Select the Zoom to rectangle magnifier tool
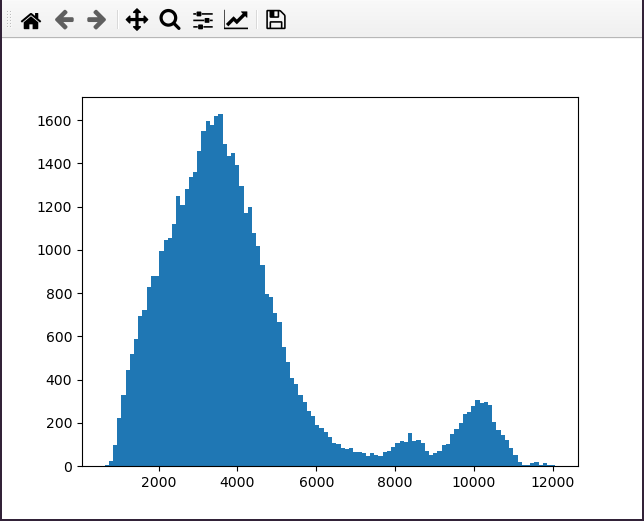 (x=170, y=20)
